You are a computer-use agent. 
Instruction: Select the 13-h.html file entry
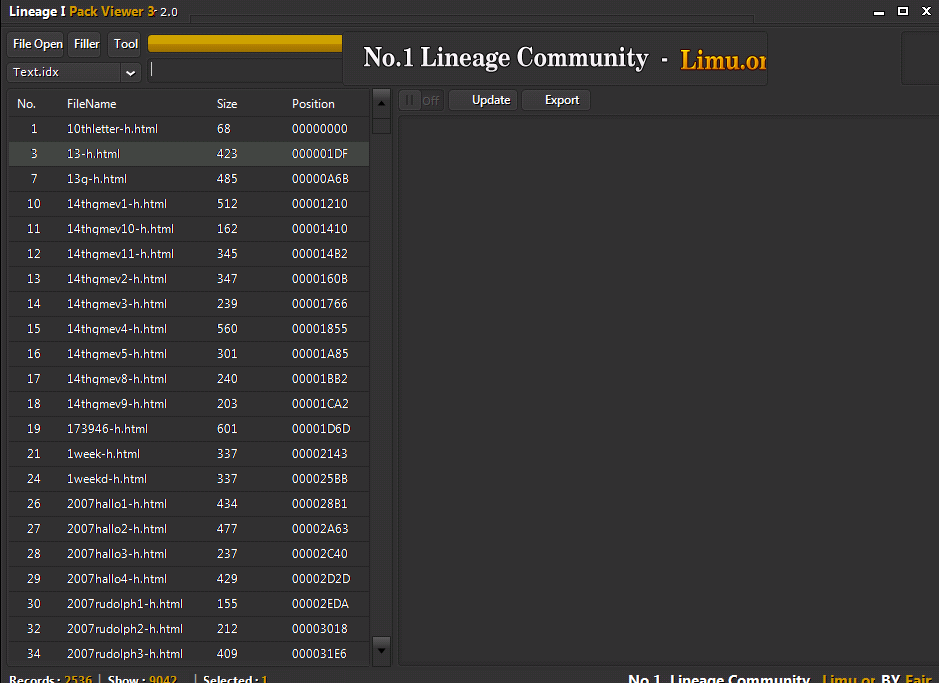(189, 154)
